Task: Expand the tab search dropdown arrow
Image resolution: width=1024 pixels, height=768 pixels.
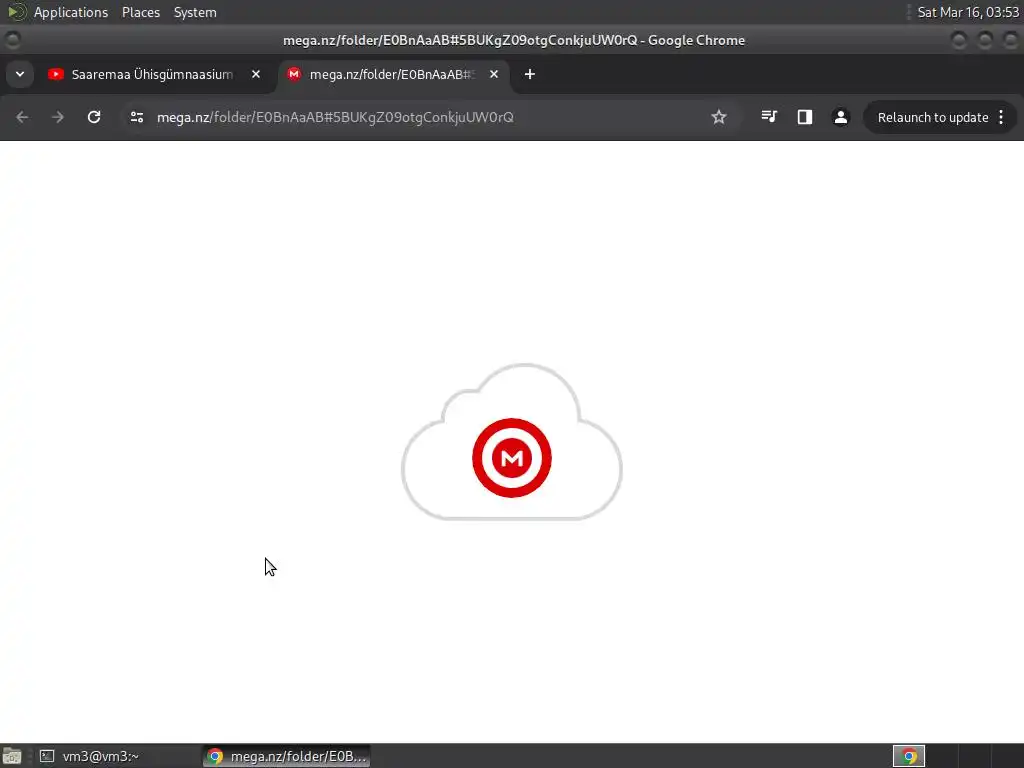Action: (20, 74)
